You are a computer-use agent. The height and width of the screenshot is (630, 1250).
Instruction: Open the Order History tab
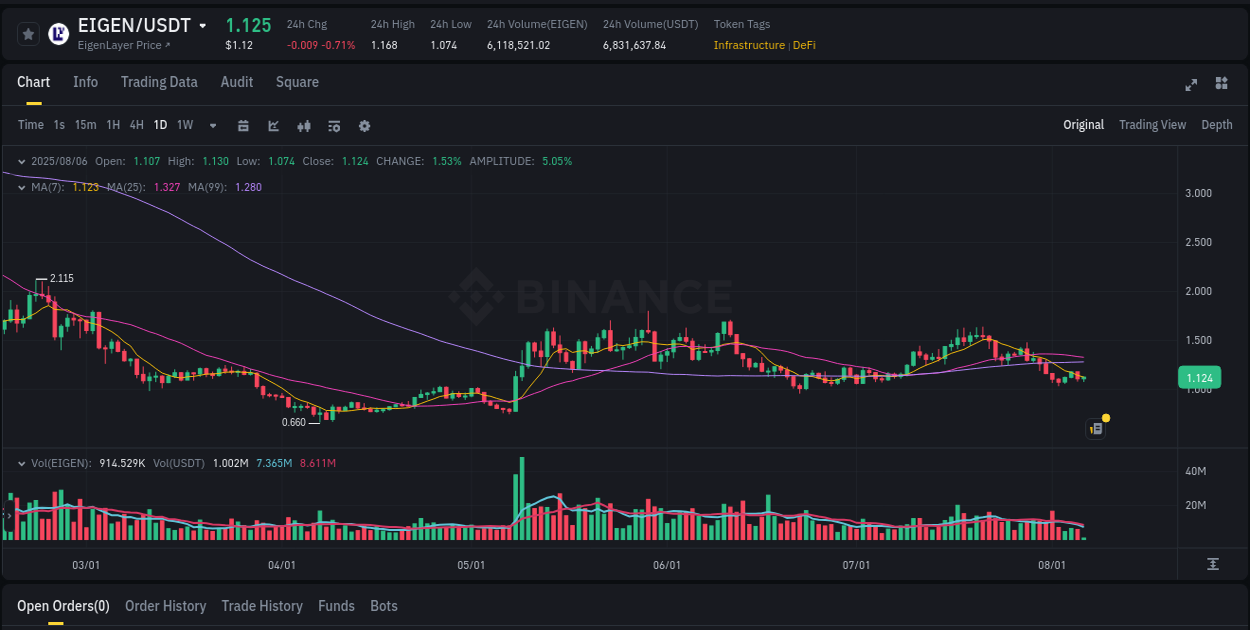point(165,606)
